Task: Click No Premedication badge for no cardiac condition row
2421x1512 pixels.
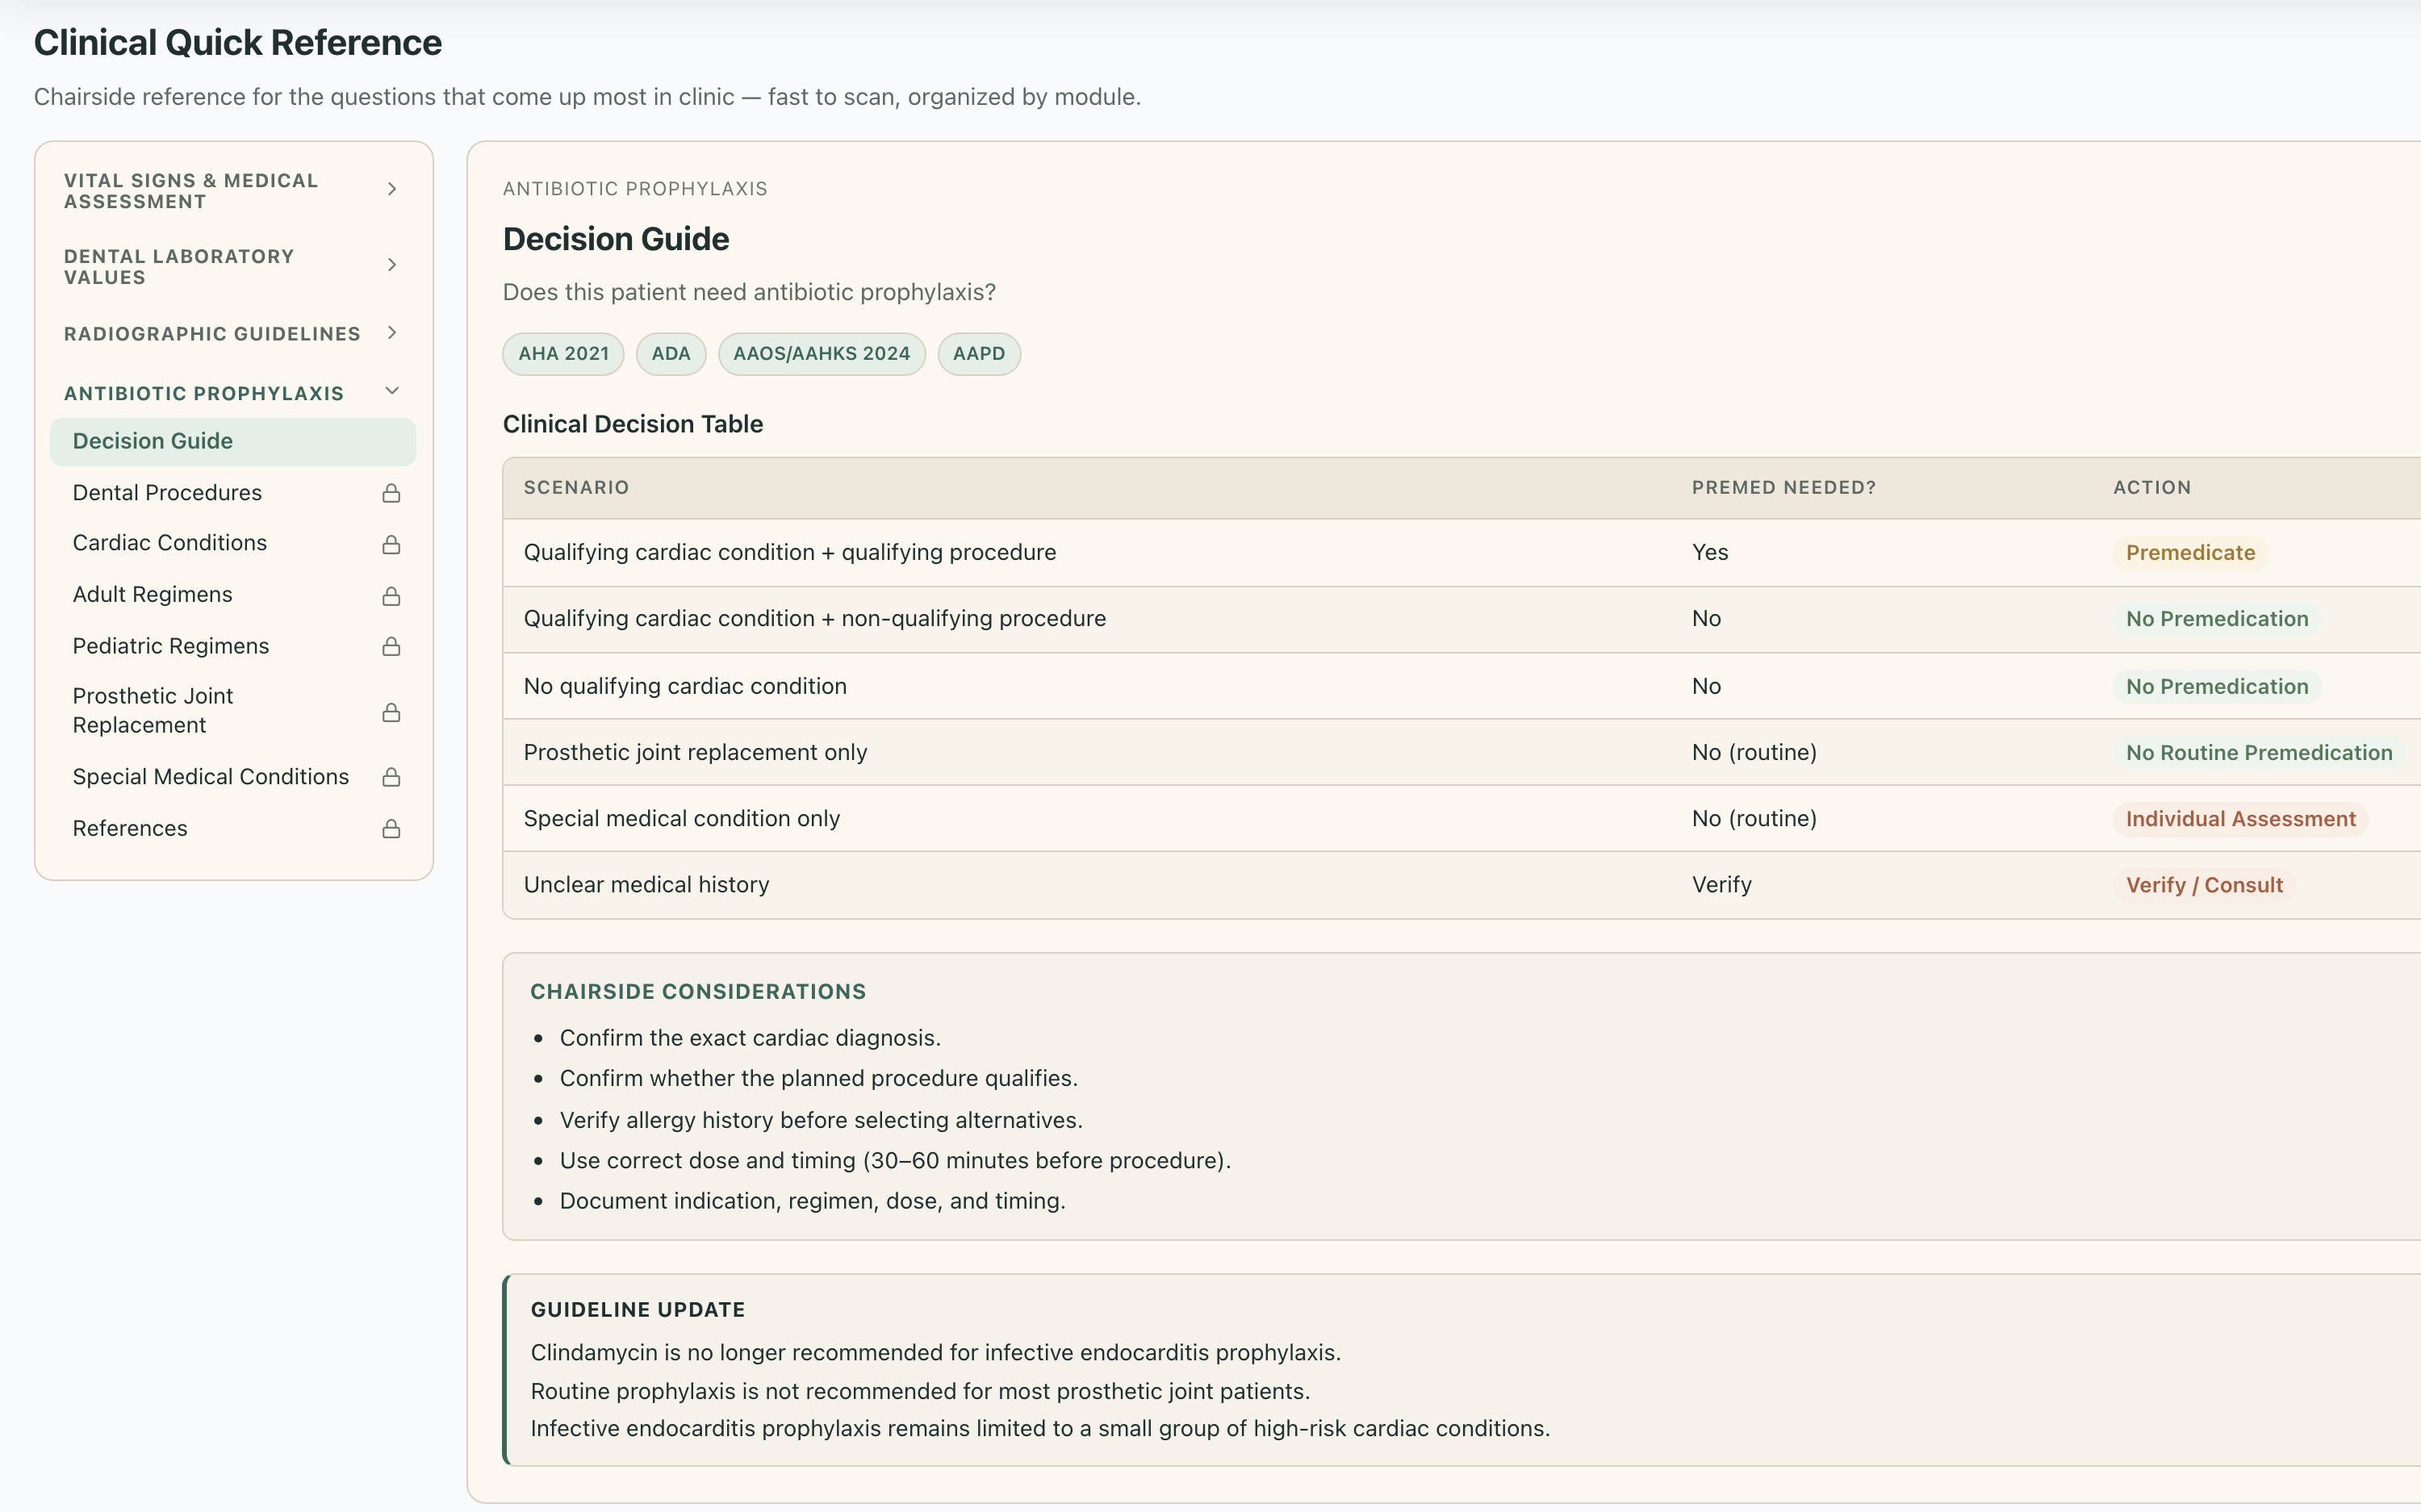Action: tap(2217, 687)
